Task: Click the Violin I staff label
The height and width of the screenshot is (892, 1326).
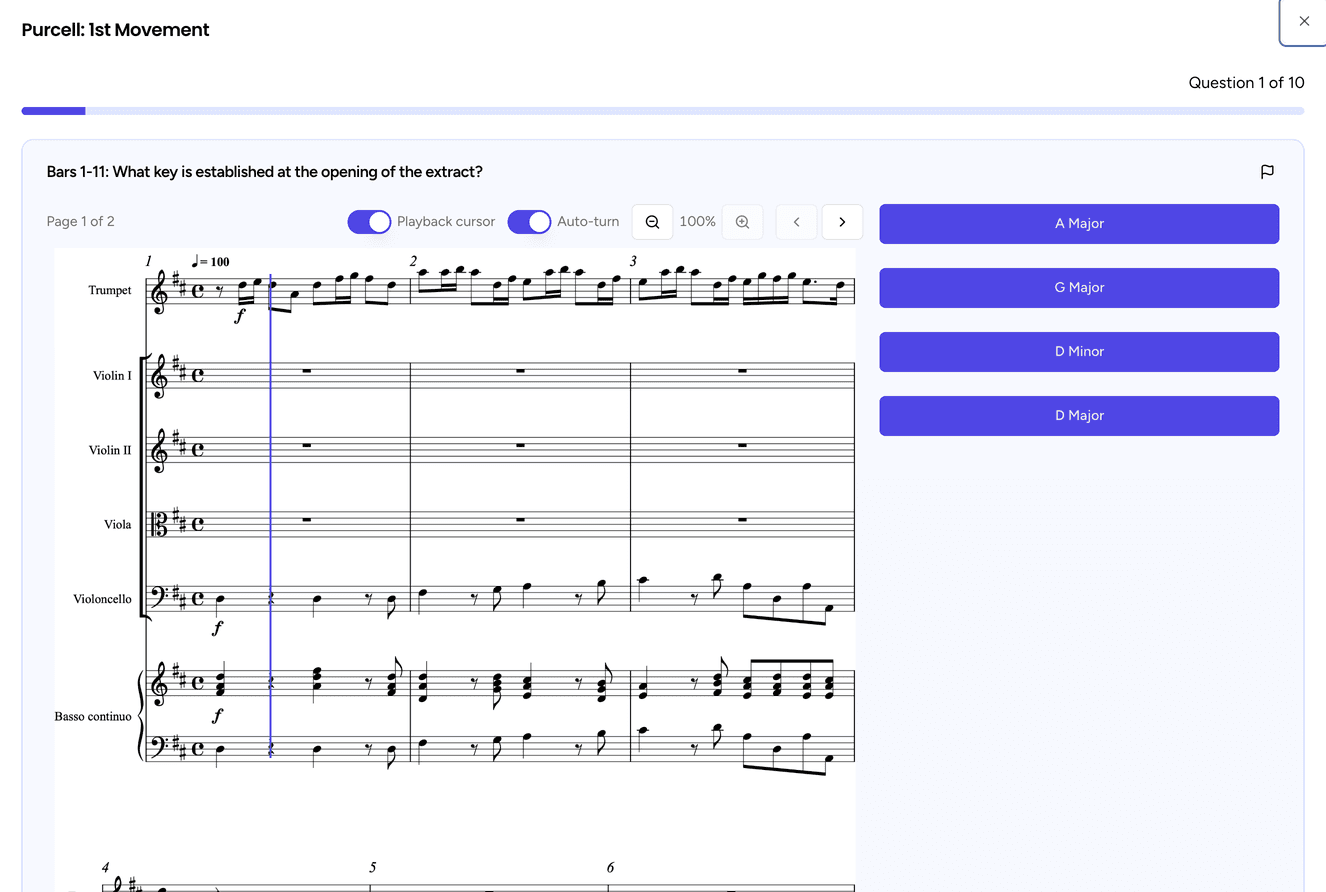Action: click(x=112, y=376)
